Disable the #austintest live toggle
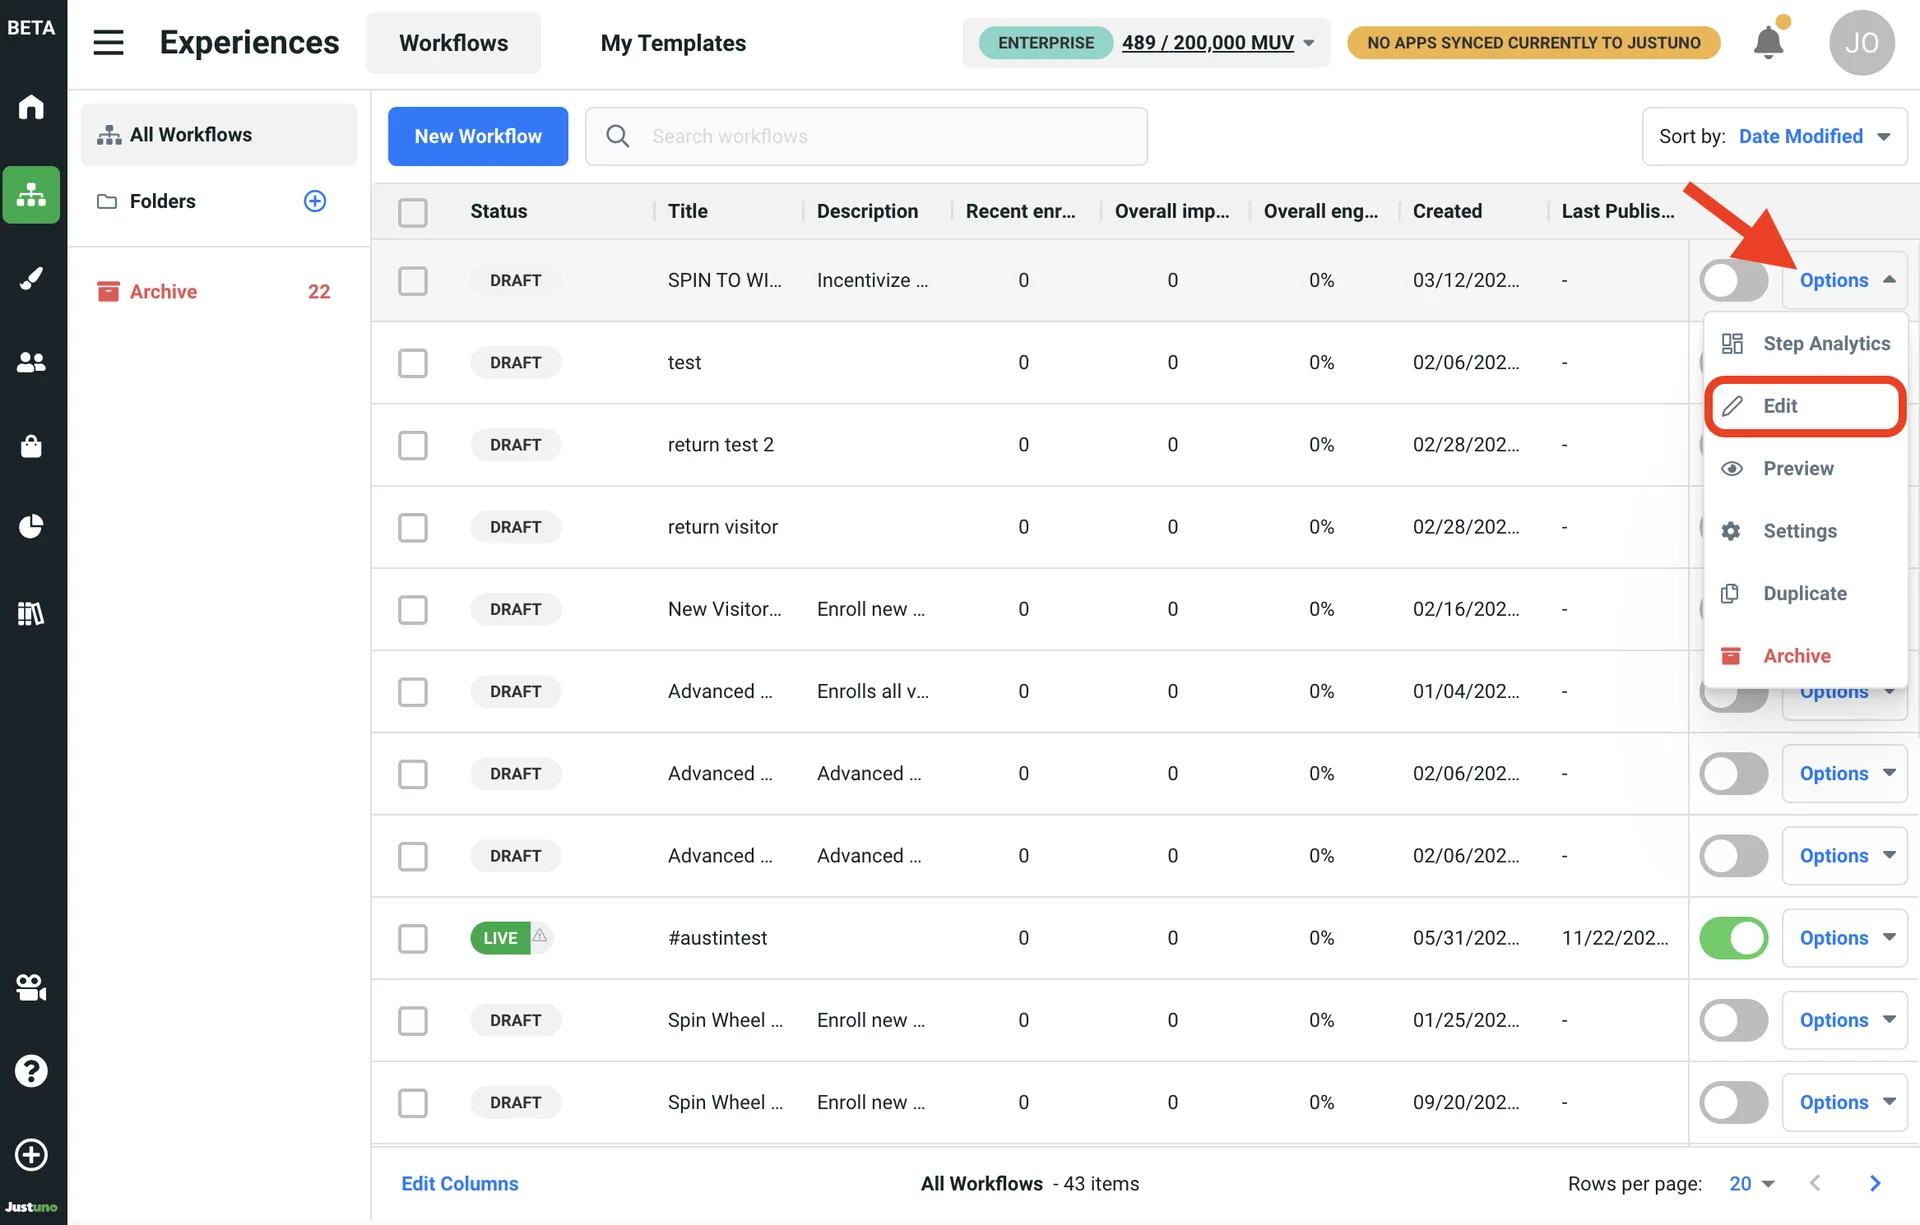 tap(1734, 938)
